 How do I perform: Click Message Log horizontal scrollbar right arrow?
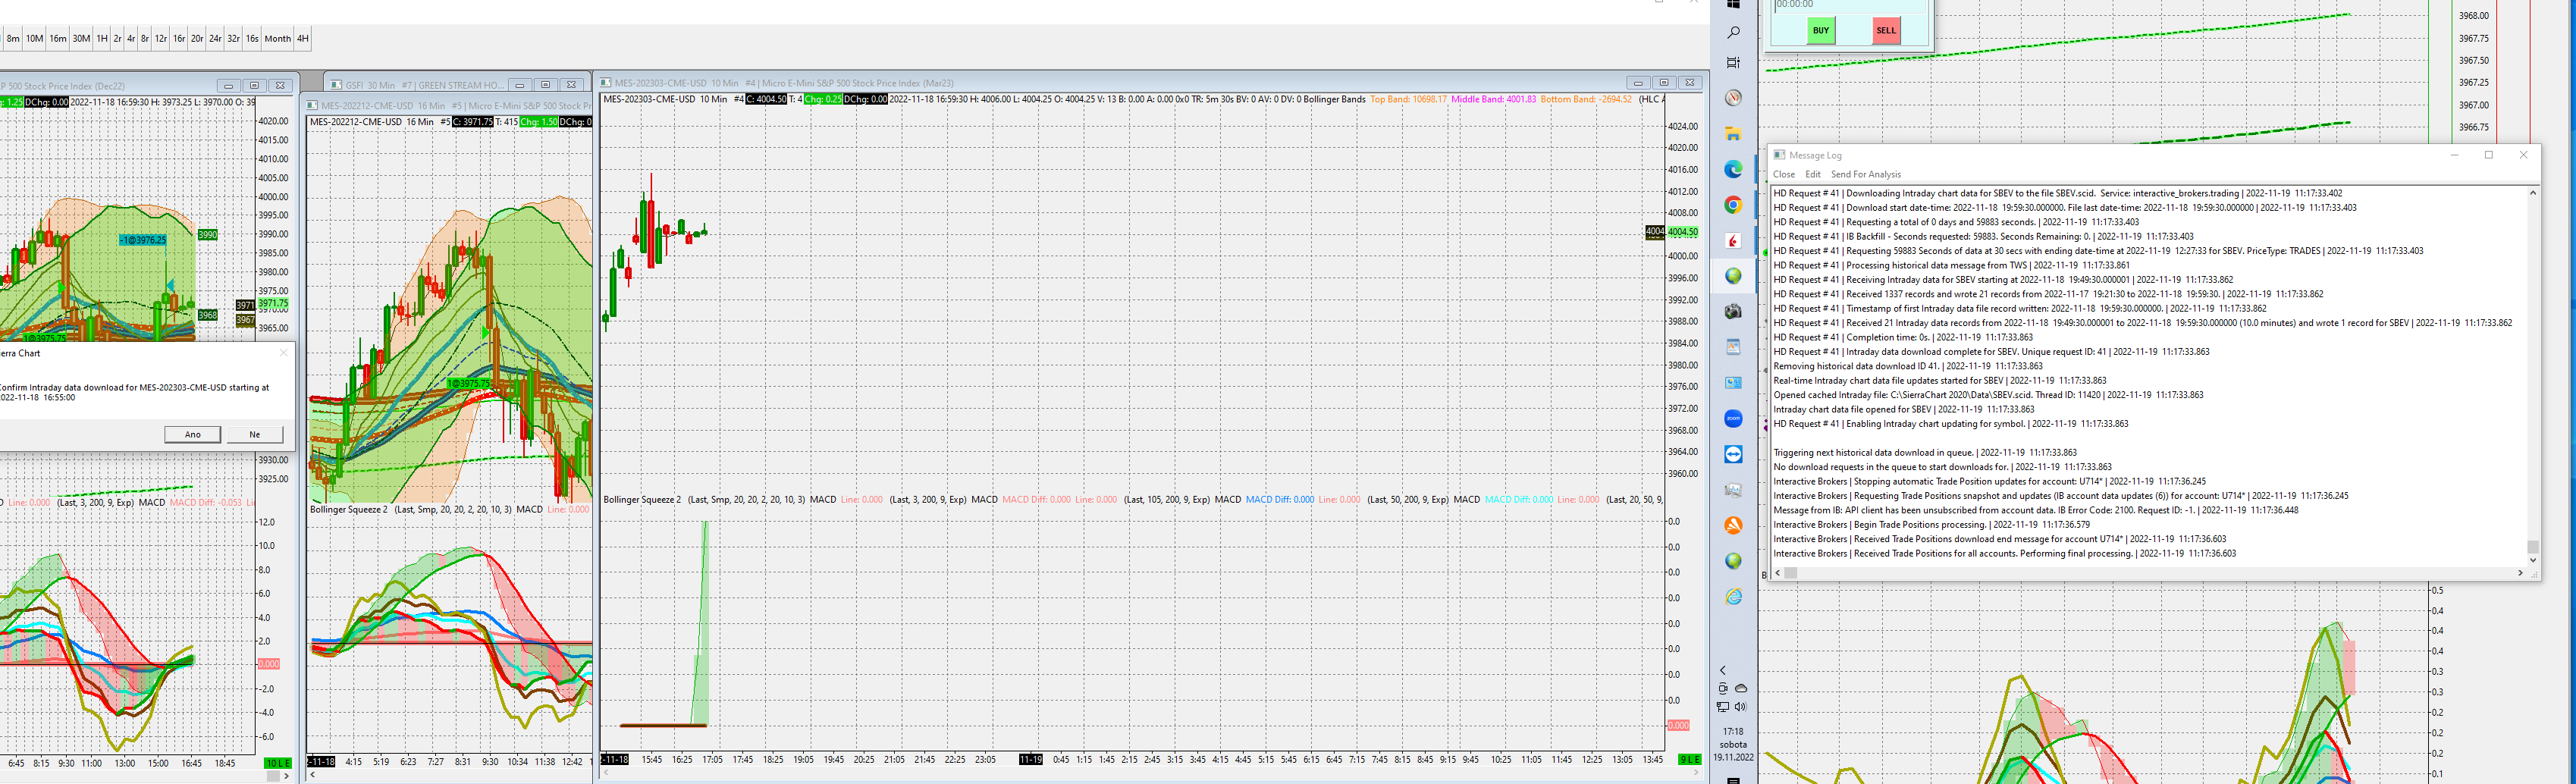click(2520, 573)
